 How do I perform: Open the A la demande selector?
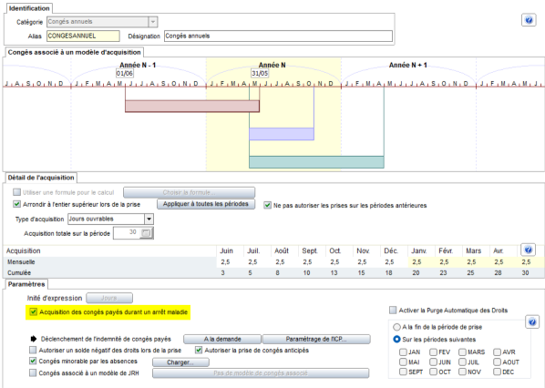(x=222, y=339)
